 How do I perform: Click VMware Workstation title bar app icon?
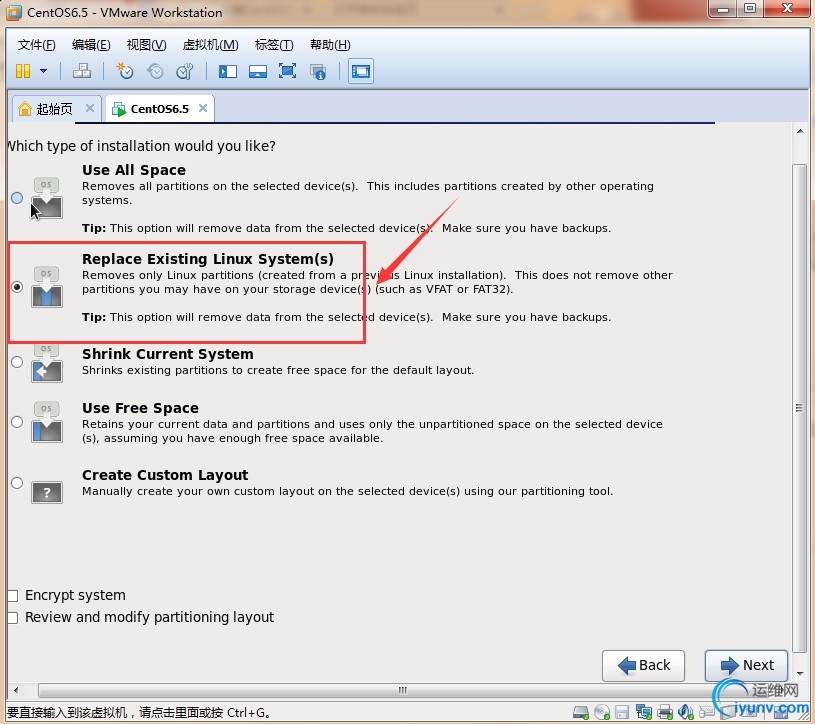point(14,12)
